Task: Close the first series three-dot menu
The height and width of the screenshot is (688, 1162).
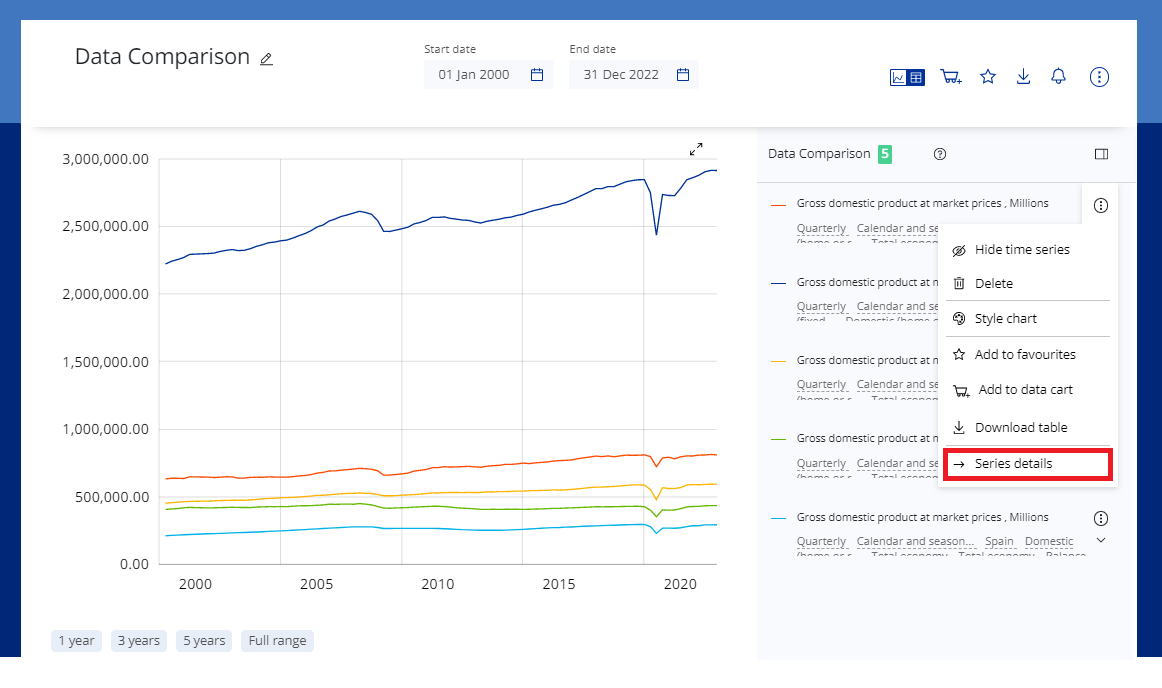Action: click(1101, 206)
